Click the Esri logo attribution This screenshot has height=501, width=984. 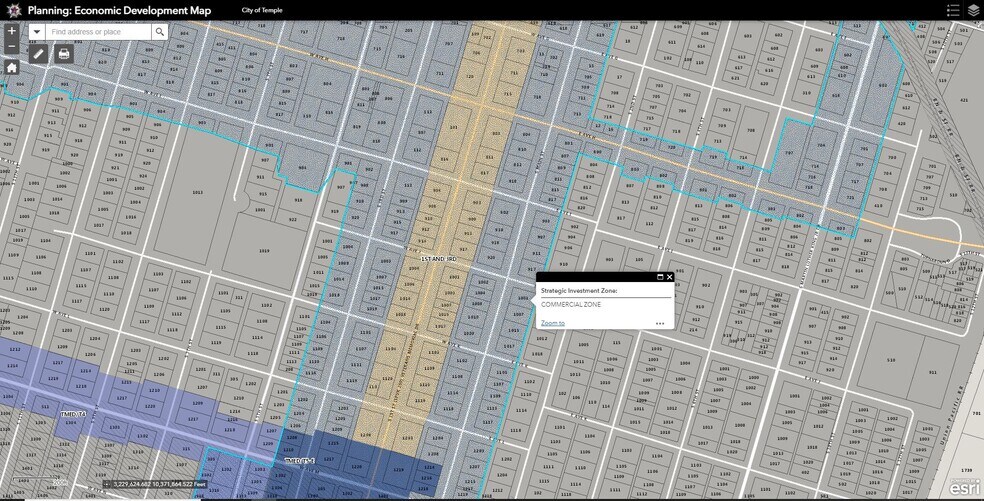pyautogui.click(x=964, y=487)
